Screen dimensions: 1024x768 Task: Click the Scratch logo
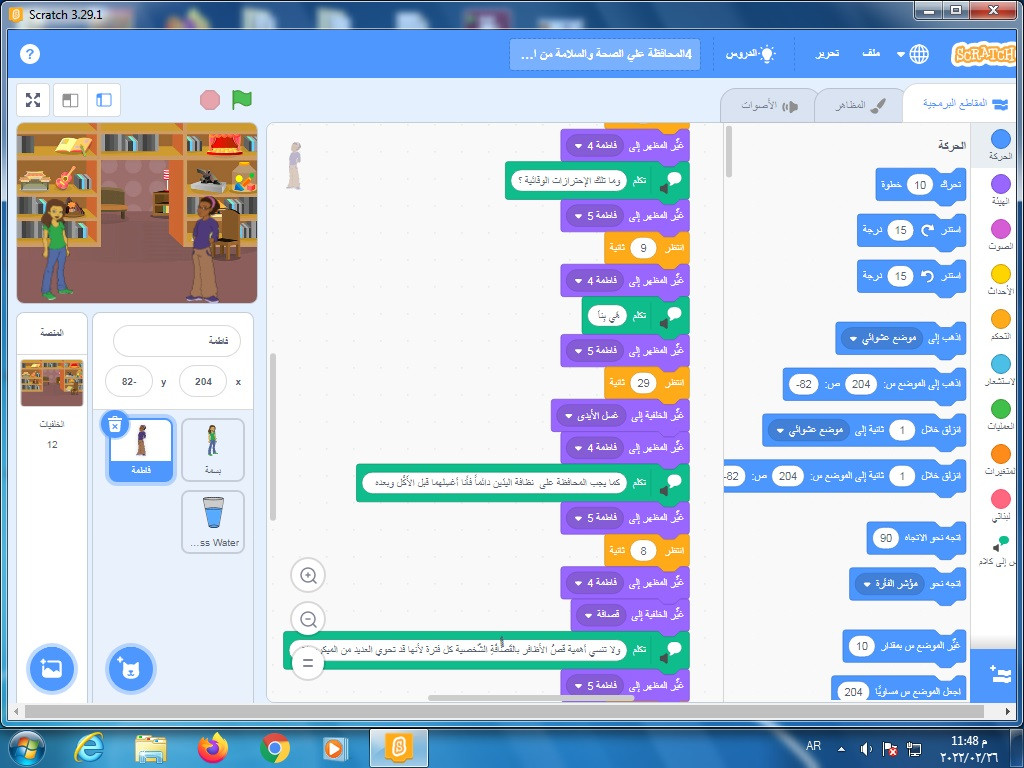tap(986, 54)
